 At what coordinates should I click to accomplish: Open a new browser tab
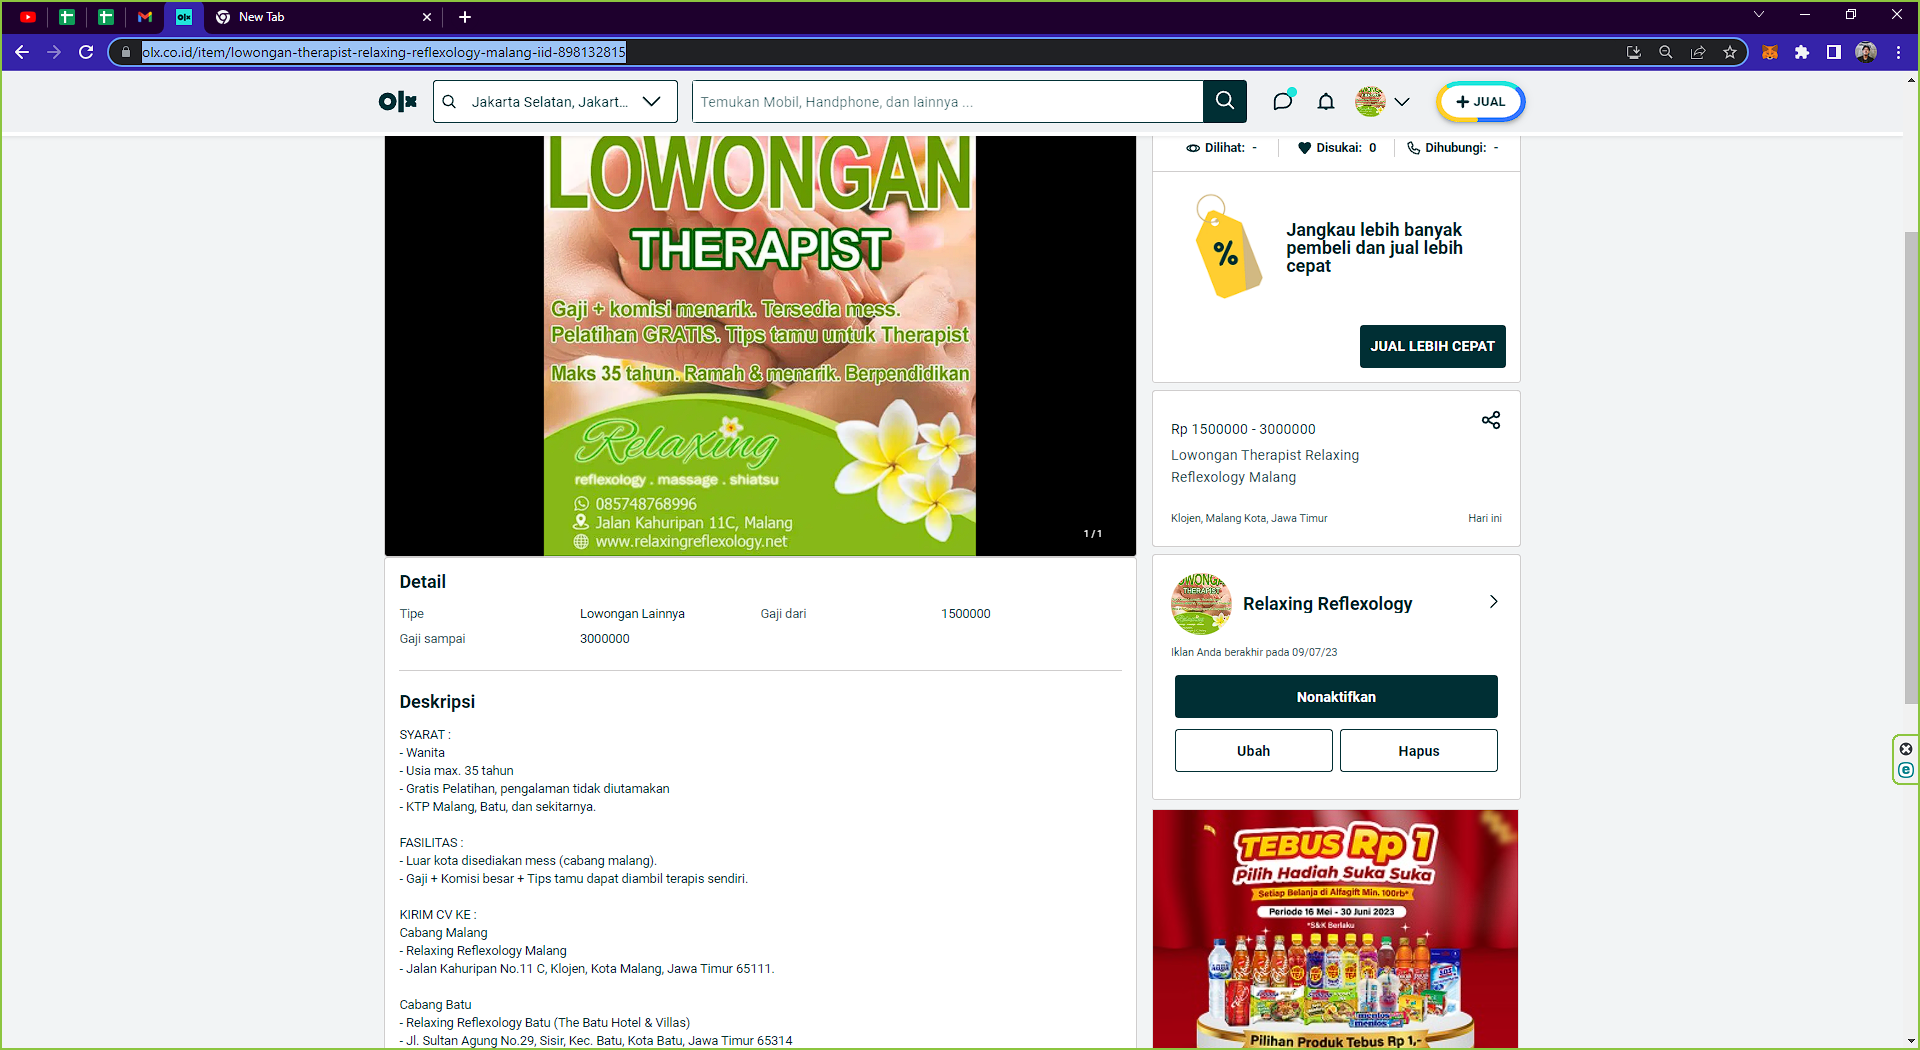point(465,17)
